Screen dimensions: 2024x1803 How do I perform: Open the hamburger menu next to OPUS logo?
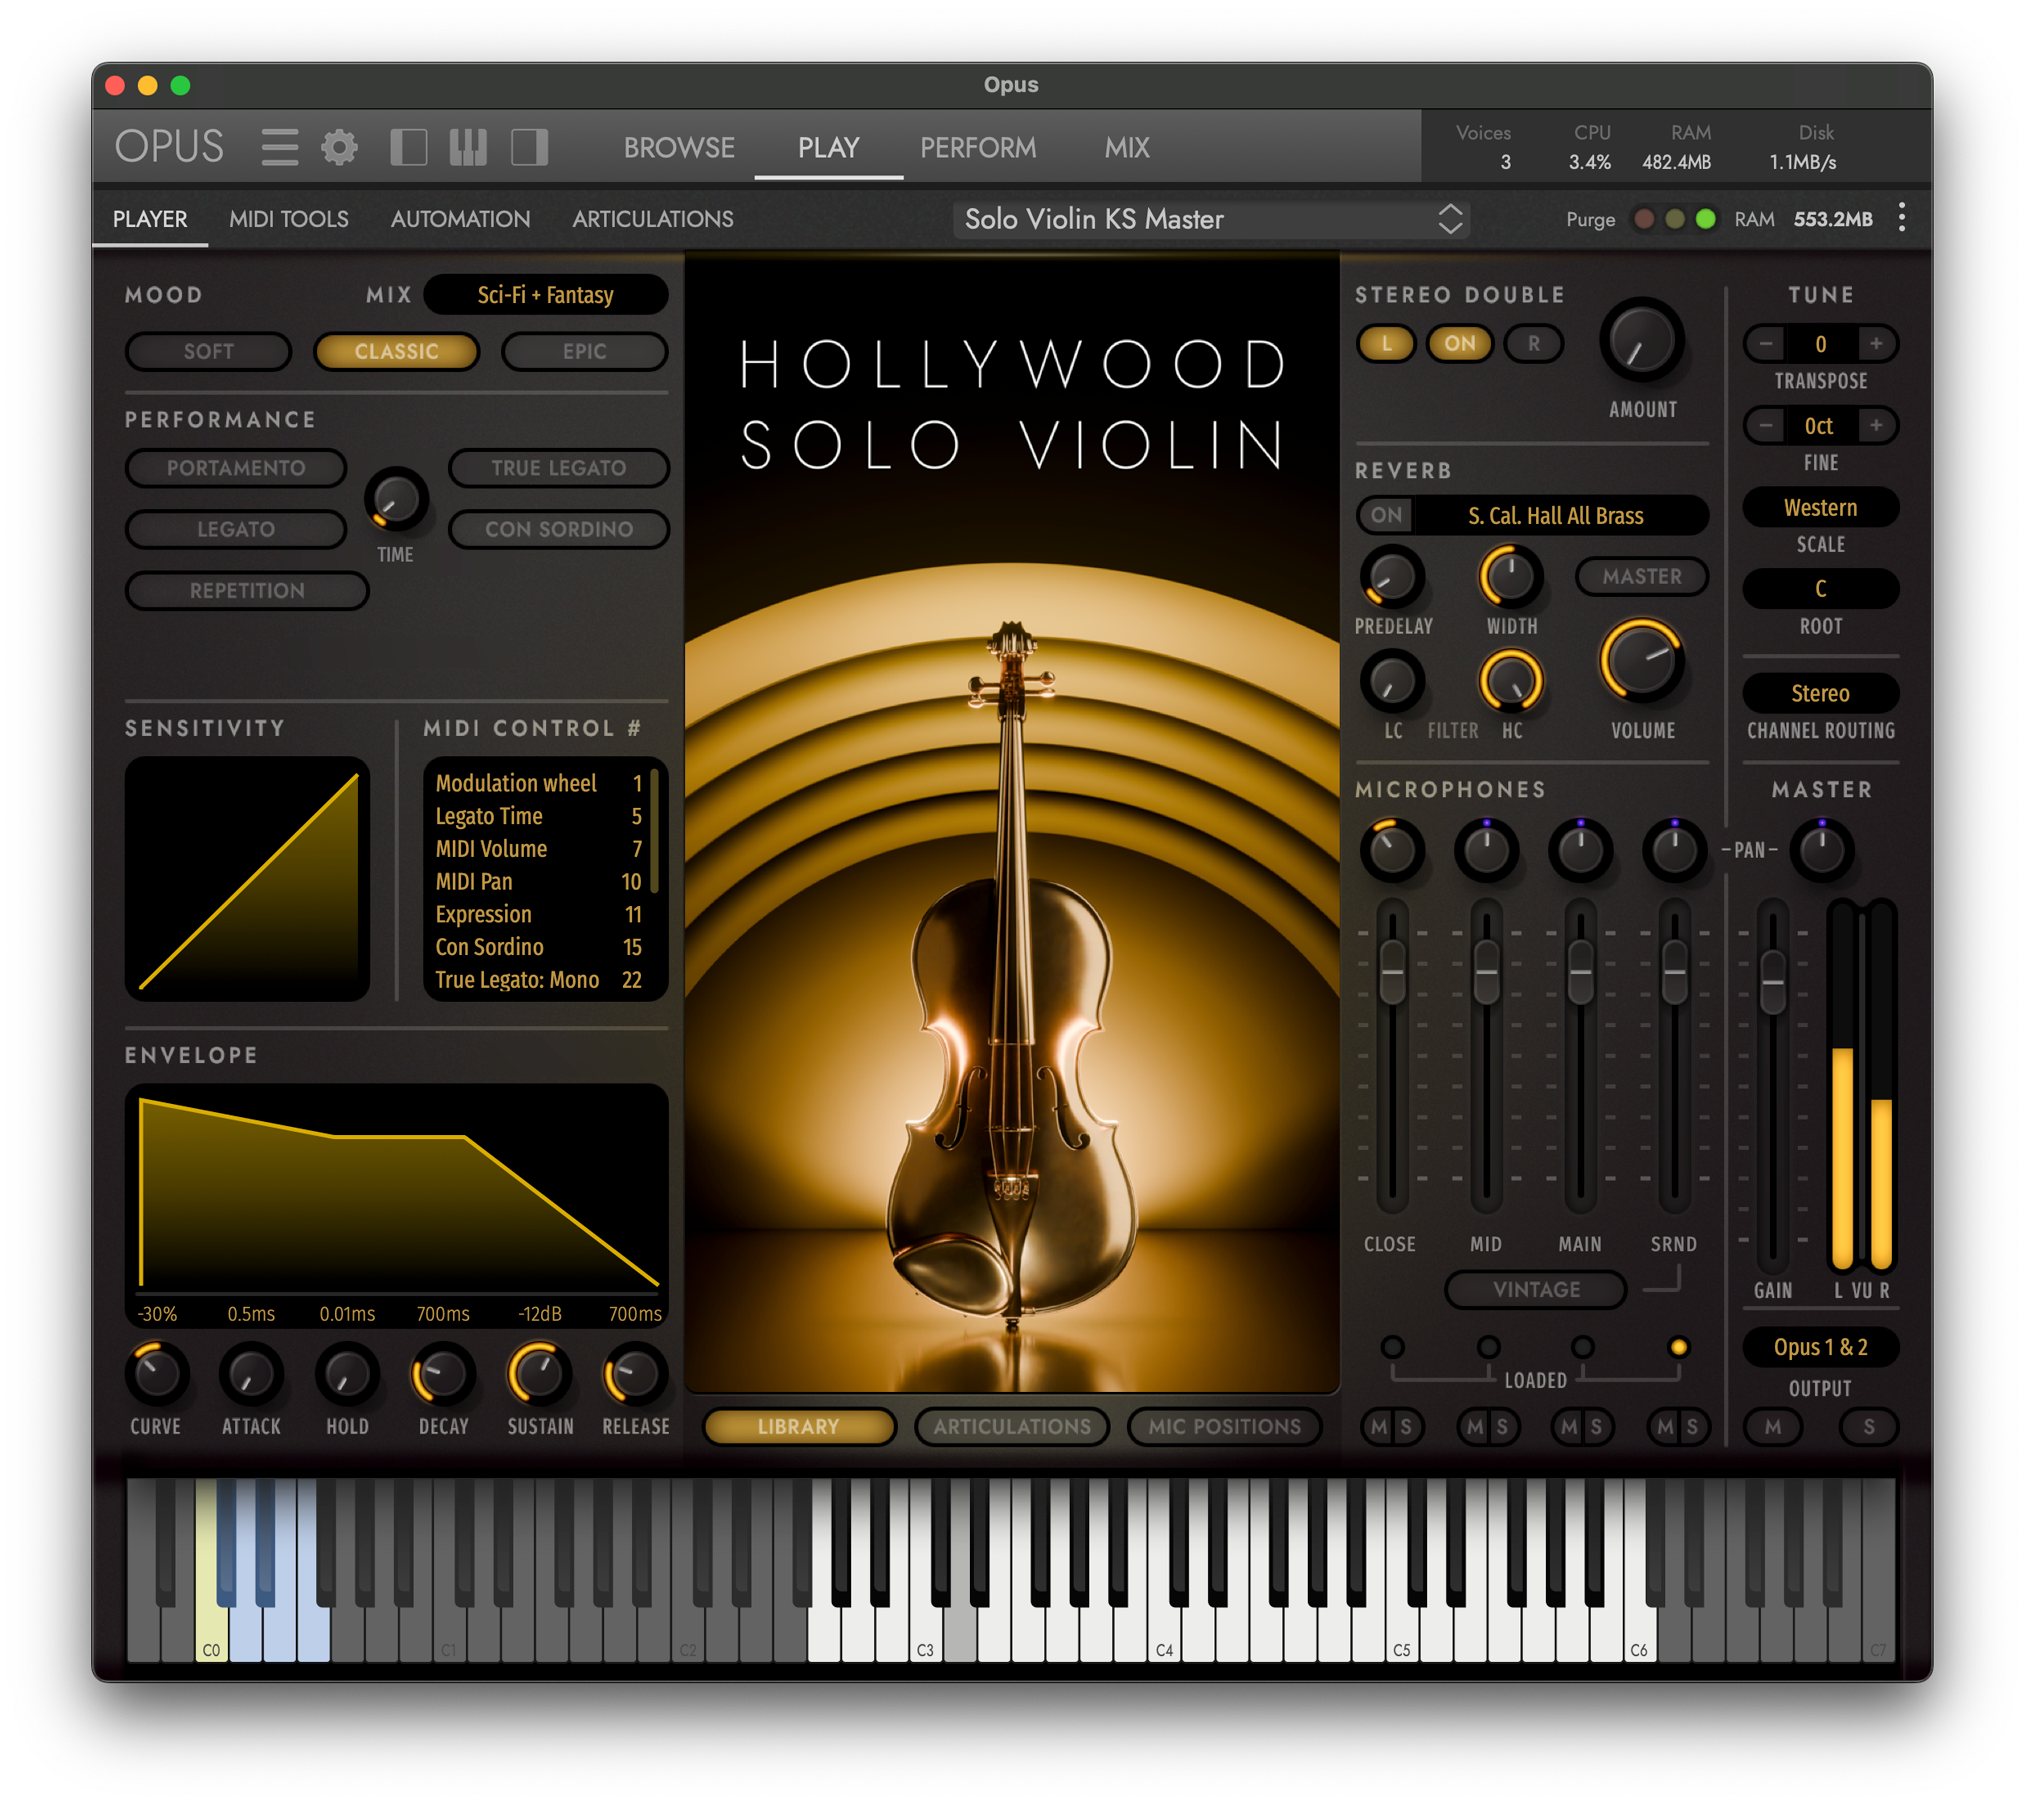pos(280,146)
